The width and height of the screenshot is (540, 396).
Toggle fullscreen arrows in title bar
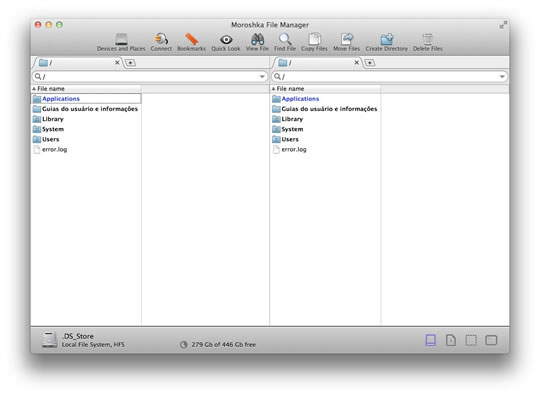click(x=503, y=25)
